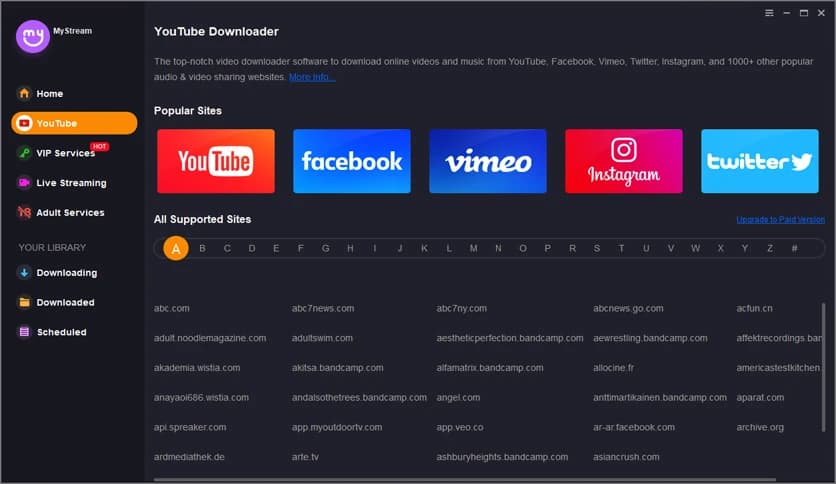The image size is (836, 484).
Task: Open ardmediathek.de site entry
Action: pyautogui.click(x=189, y=457)
